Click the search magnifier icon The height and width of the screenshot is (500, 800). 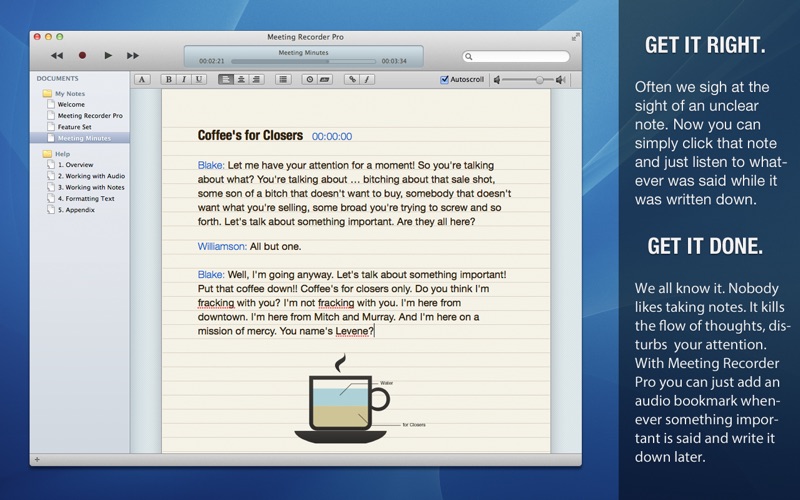469,57
